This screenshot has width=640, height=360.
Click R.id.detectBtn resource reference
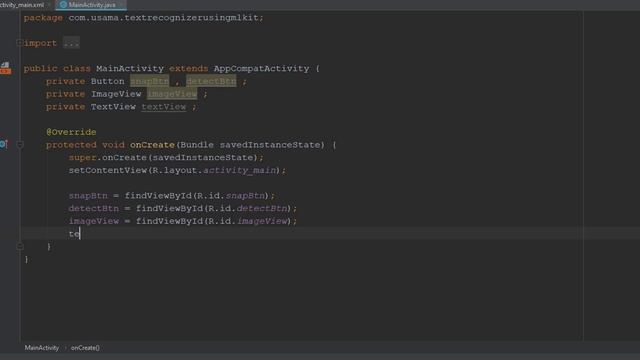coord(248,208)
